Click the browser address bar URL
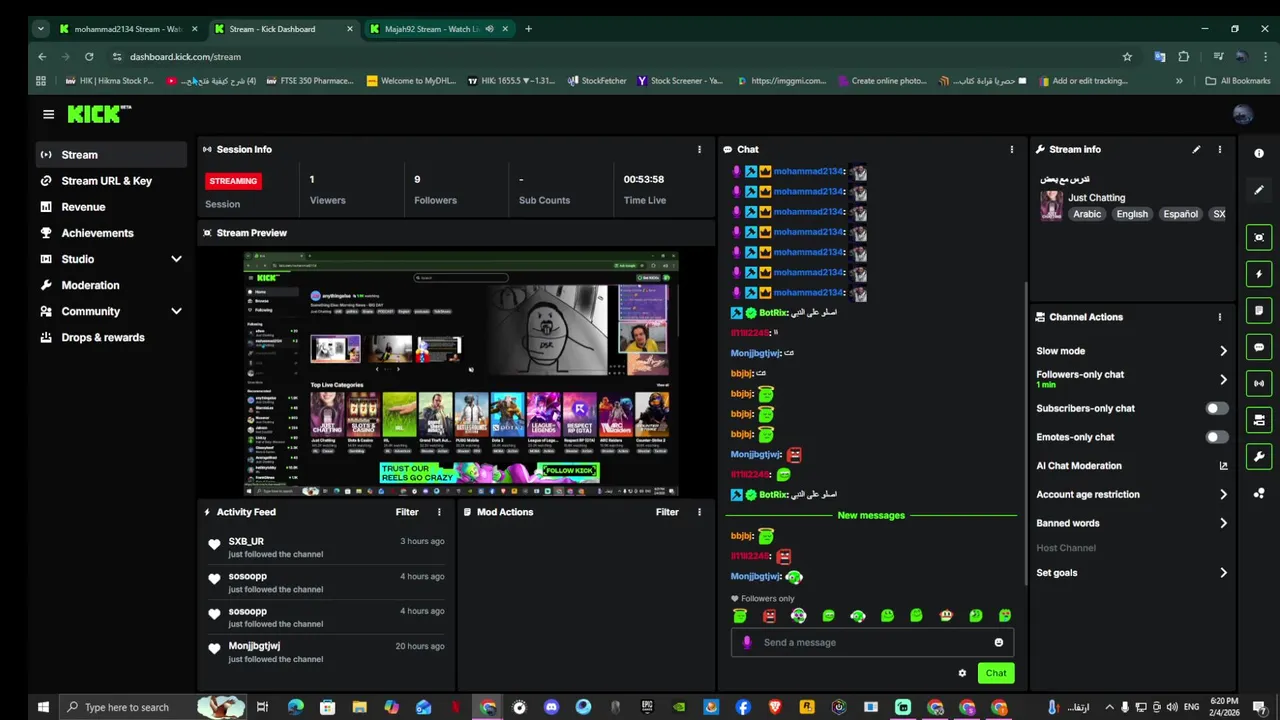 point(185,57)
